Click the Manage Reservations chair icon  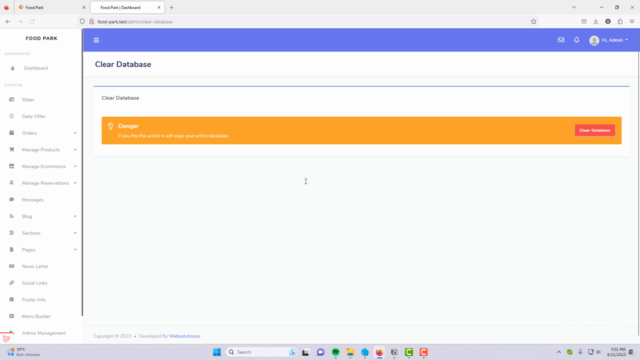11,183
